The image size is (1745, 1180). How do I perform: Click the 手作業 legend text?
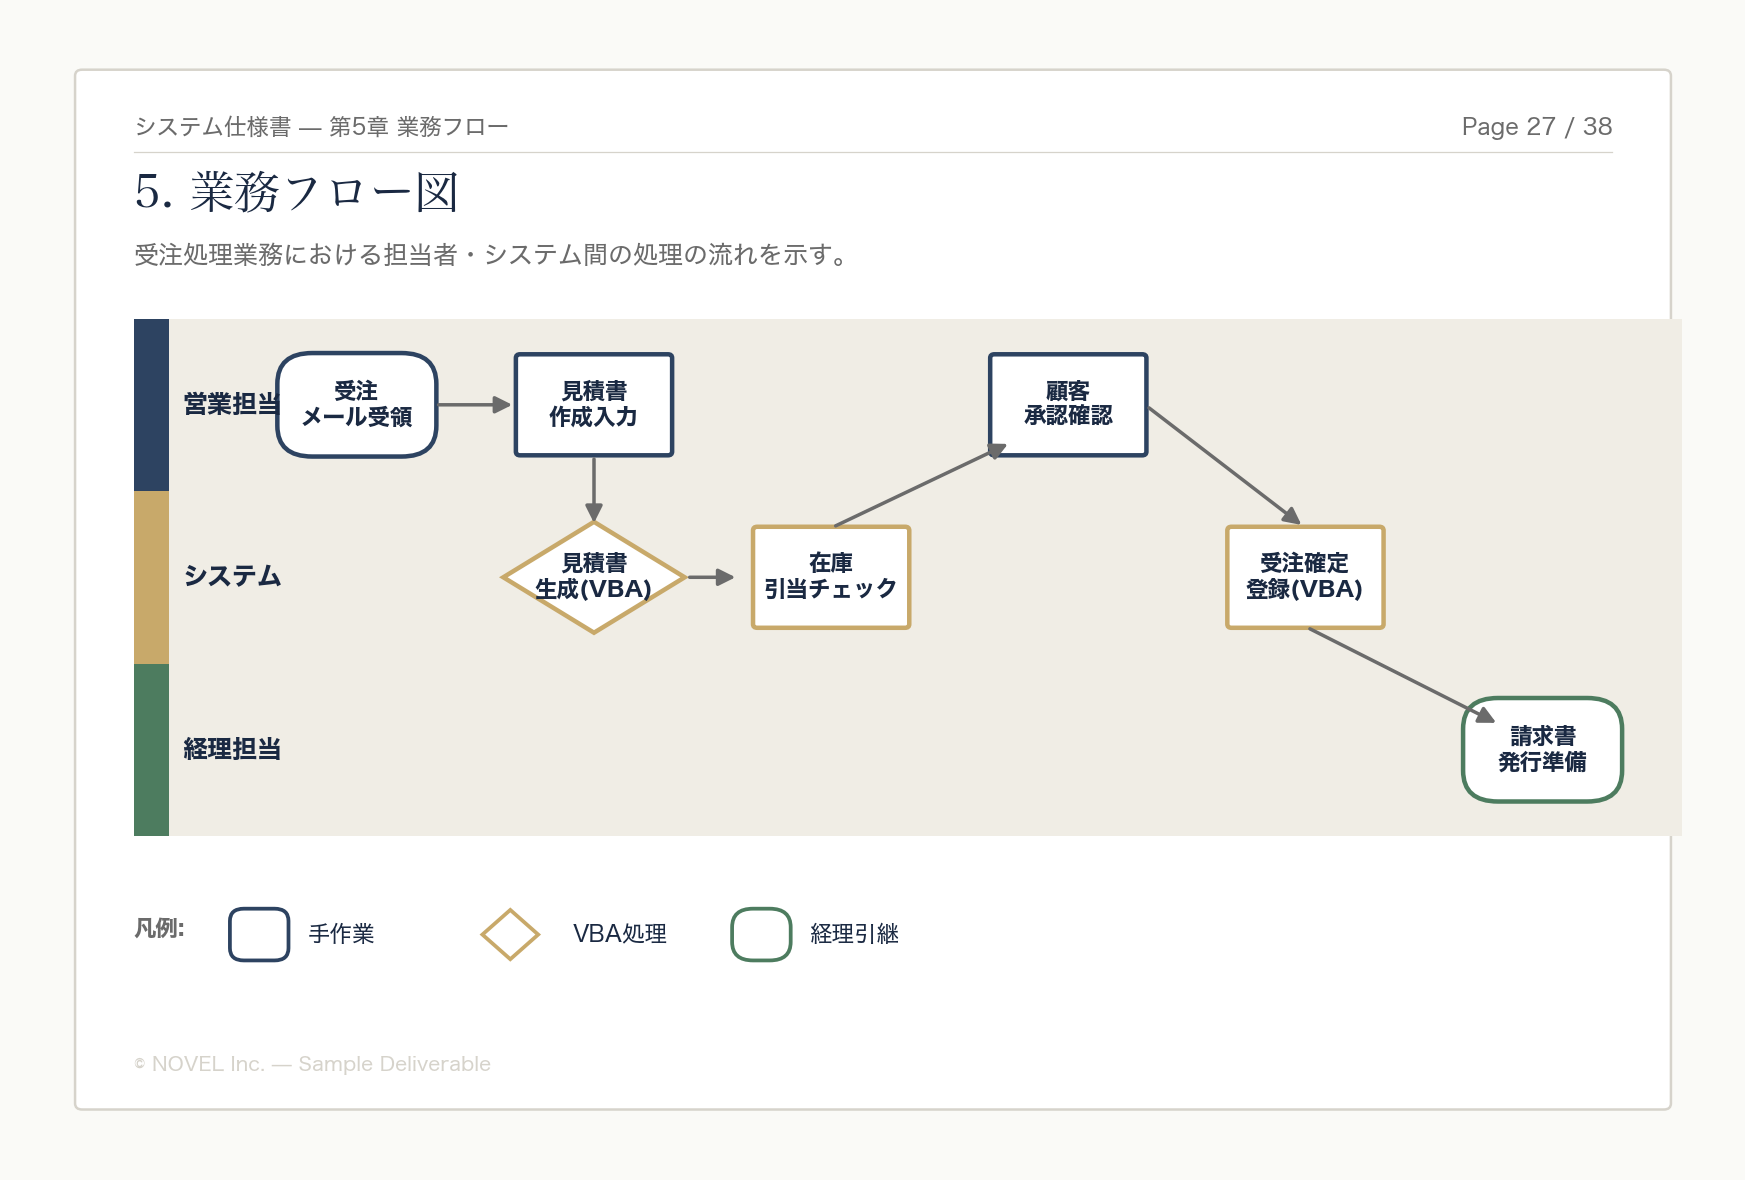pos(341,934)
